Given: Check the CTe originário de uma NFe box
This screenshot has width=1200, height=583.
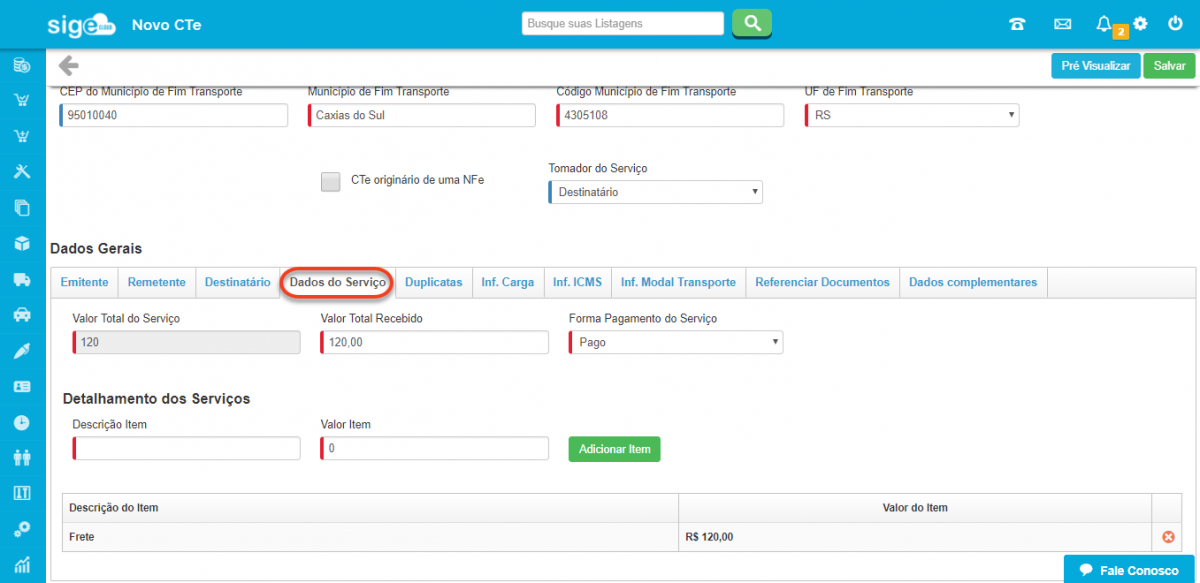Looking at the screenshot, I should 330,181.
